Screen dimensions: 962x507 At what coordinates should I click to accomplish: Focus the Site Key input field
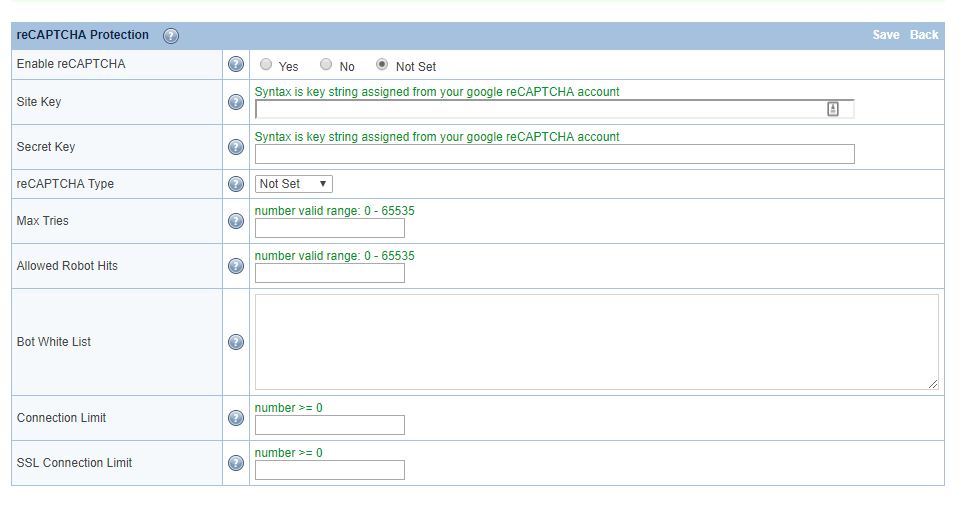click(555, 109)
